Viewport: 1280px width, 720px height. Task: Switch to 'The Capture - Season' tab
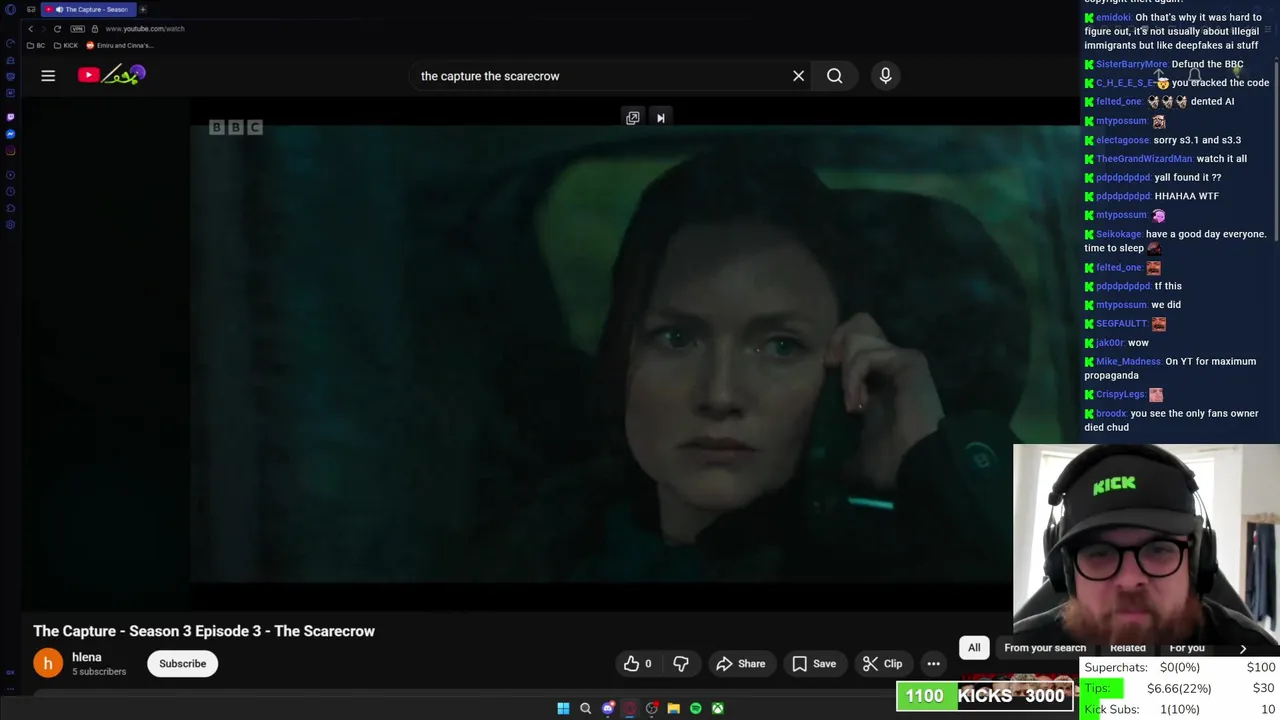coord(88,9)
